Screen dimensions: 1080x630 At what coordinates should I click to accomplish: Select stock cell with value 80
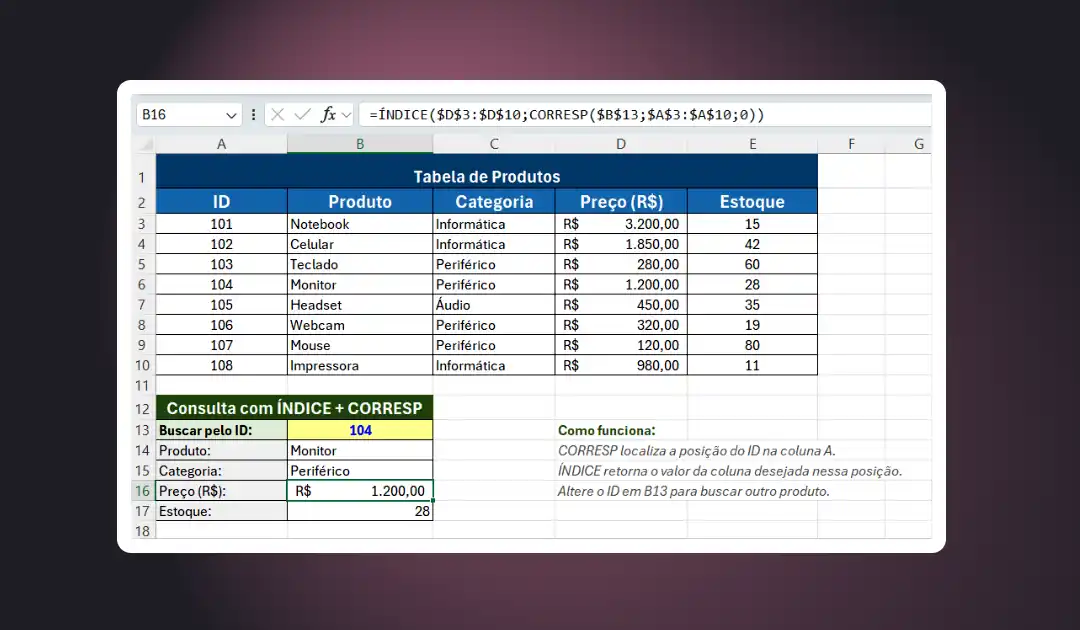(752, 345)
